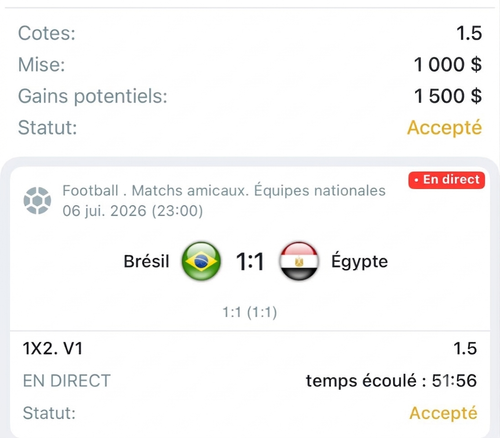
Task: Open Football Matchs amicaux league title
Action: coord(224,191)
